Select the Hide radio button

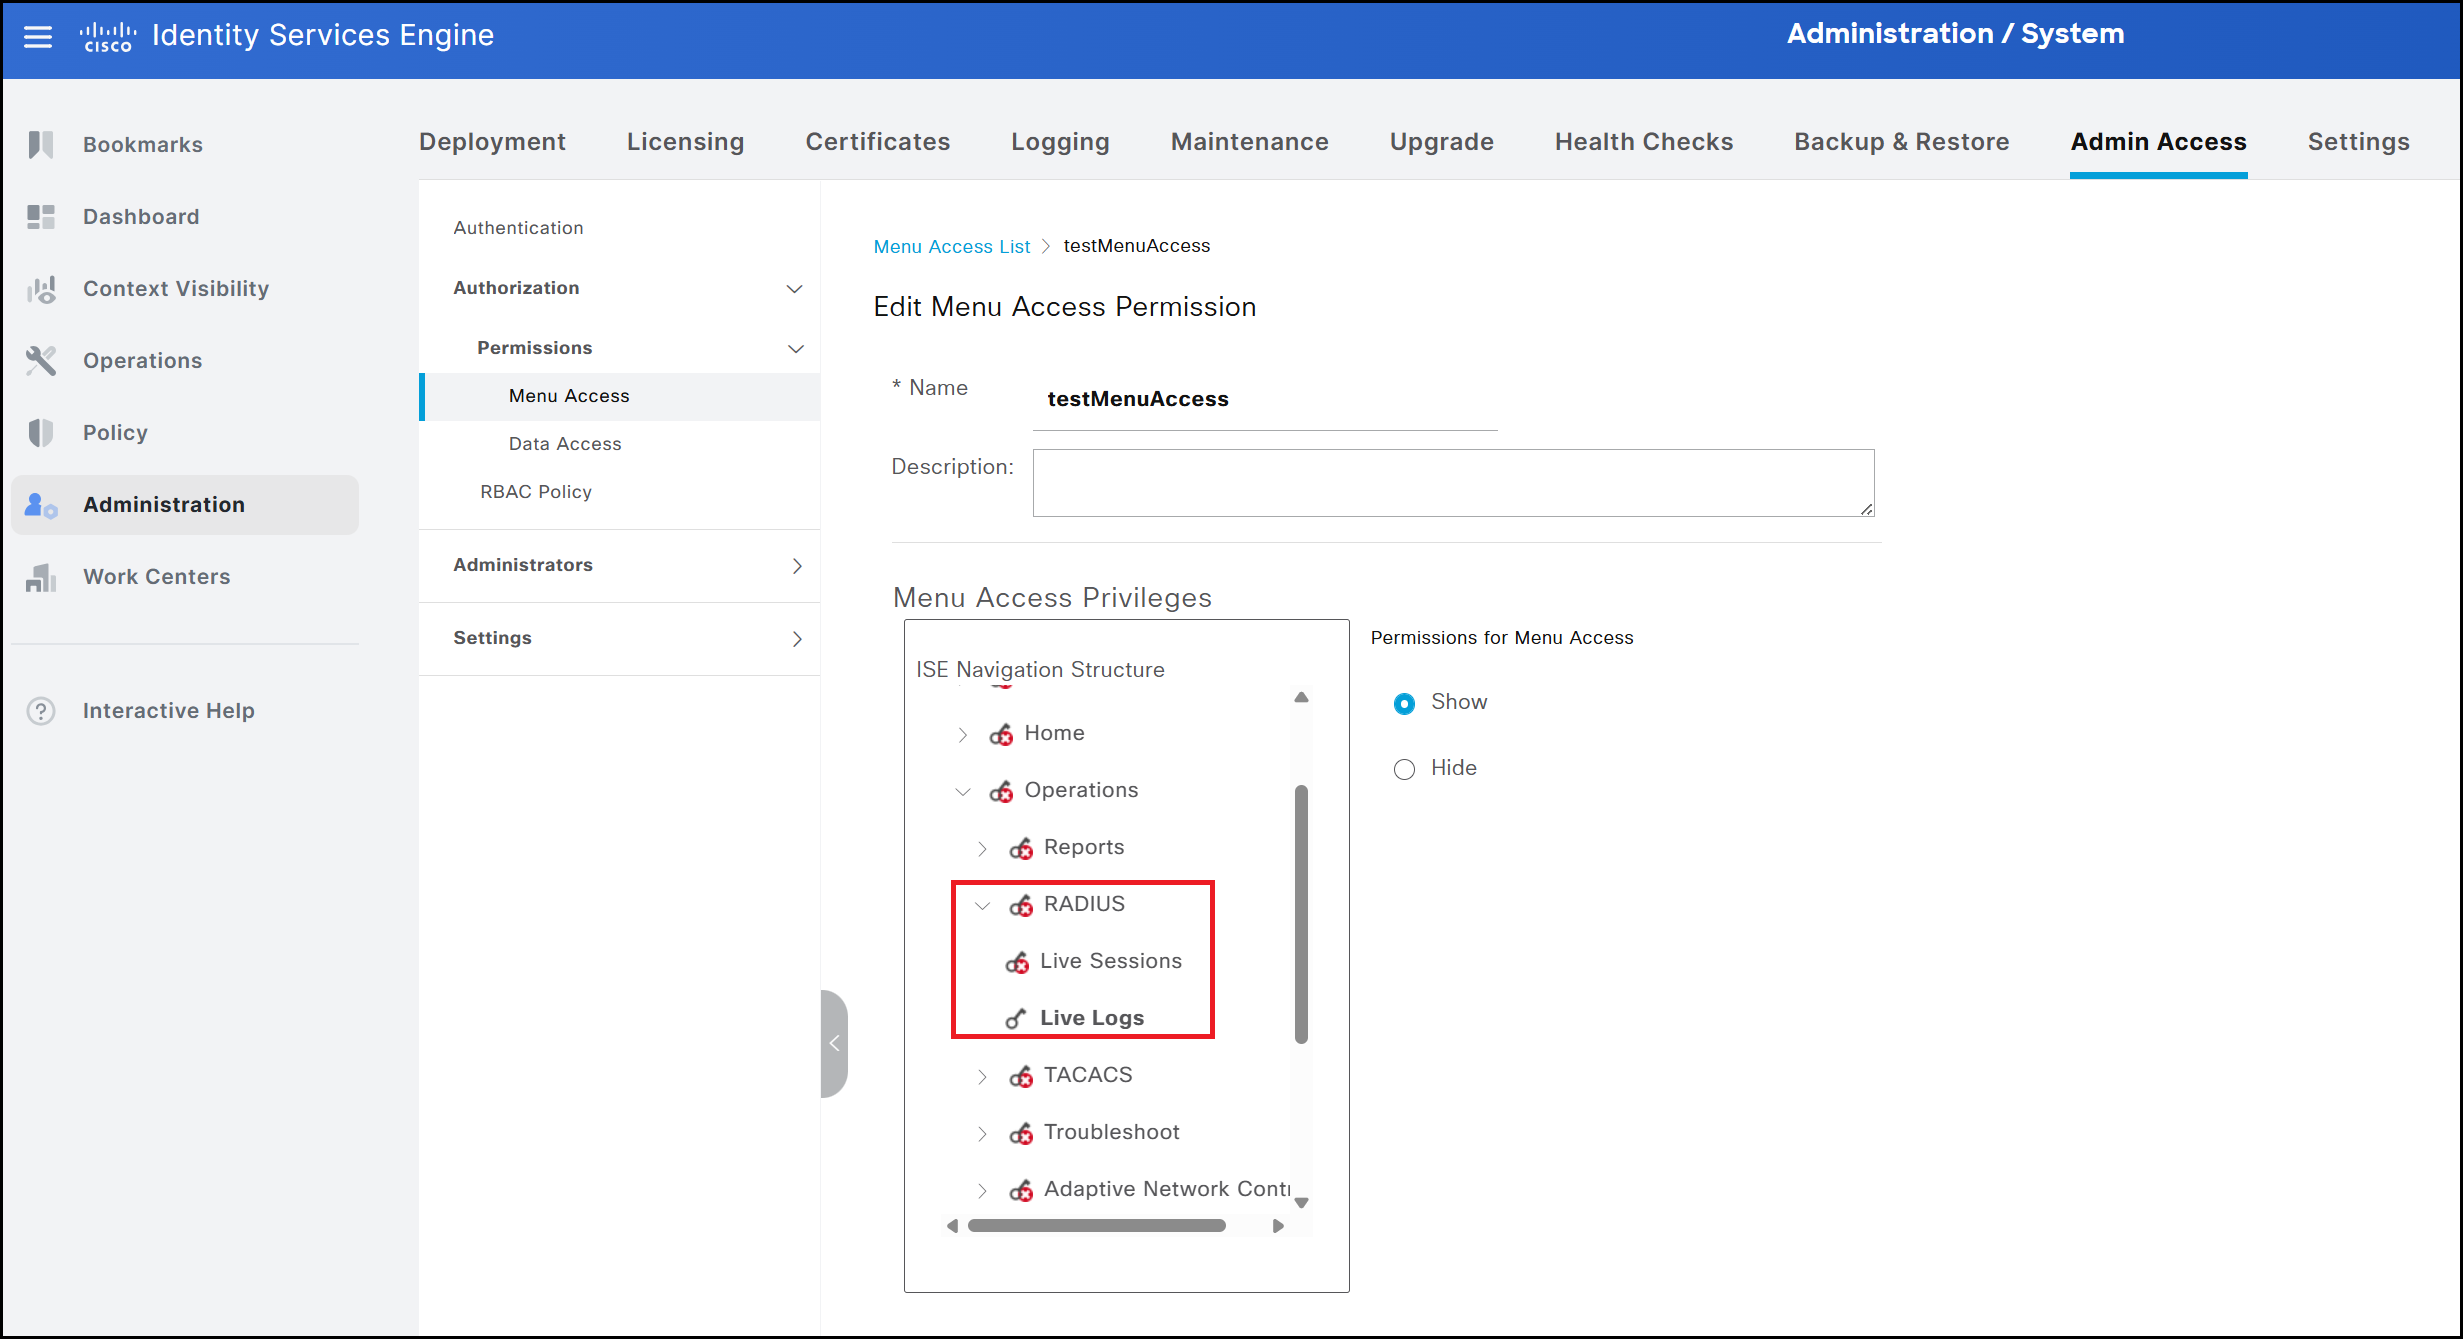[1404, 769]
